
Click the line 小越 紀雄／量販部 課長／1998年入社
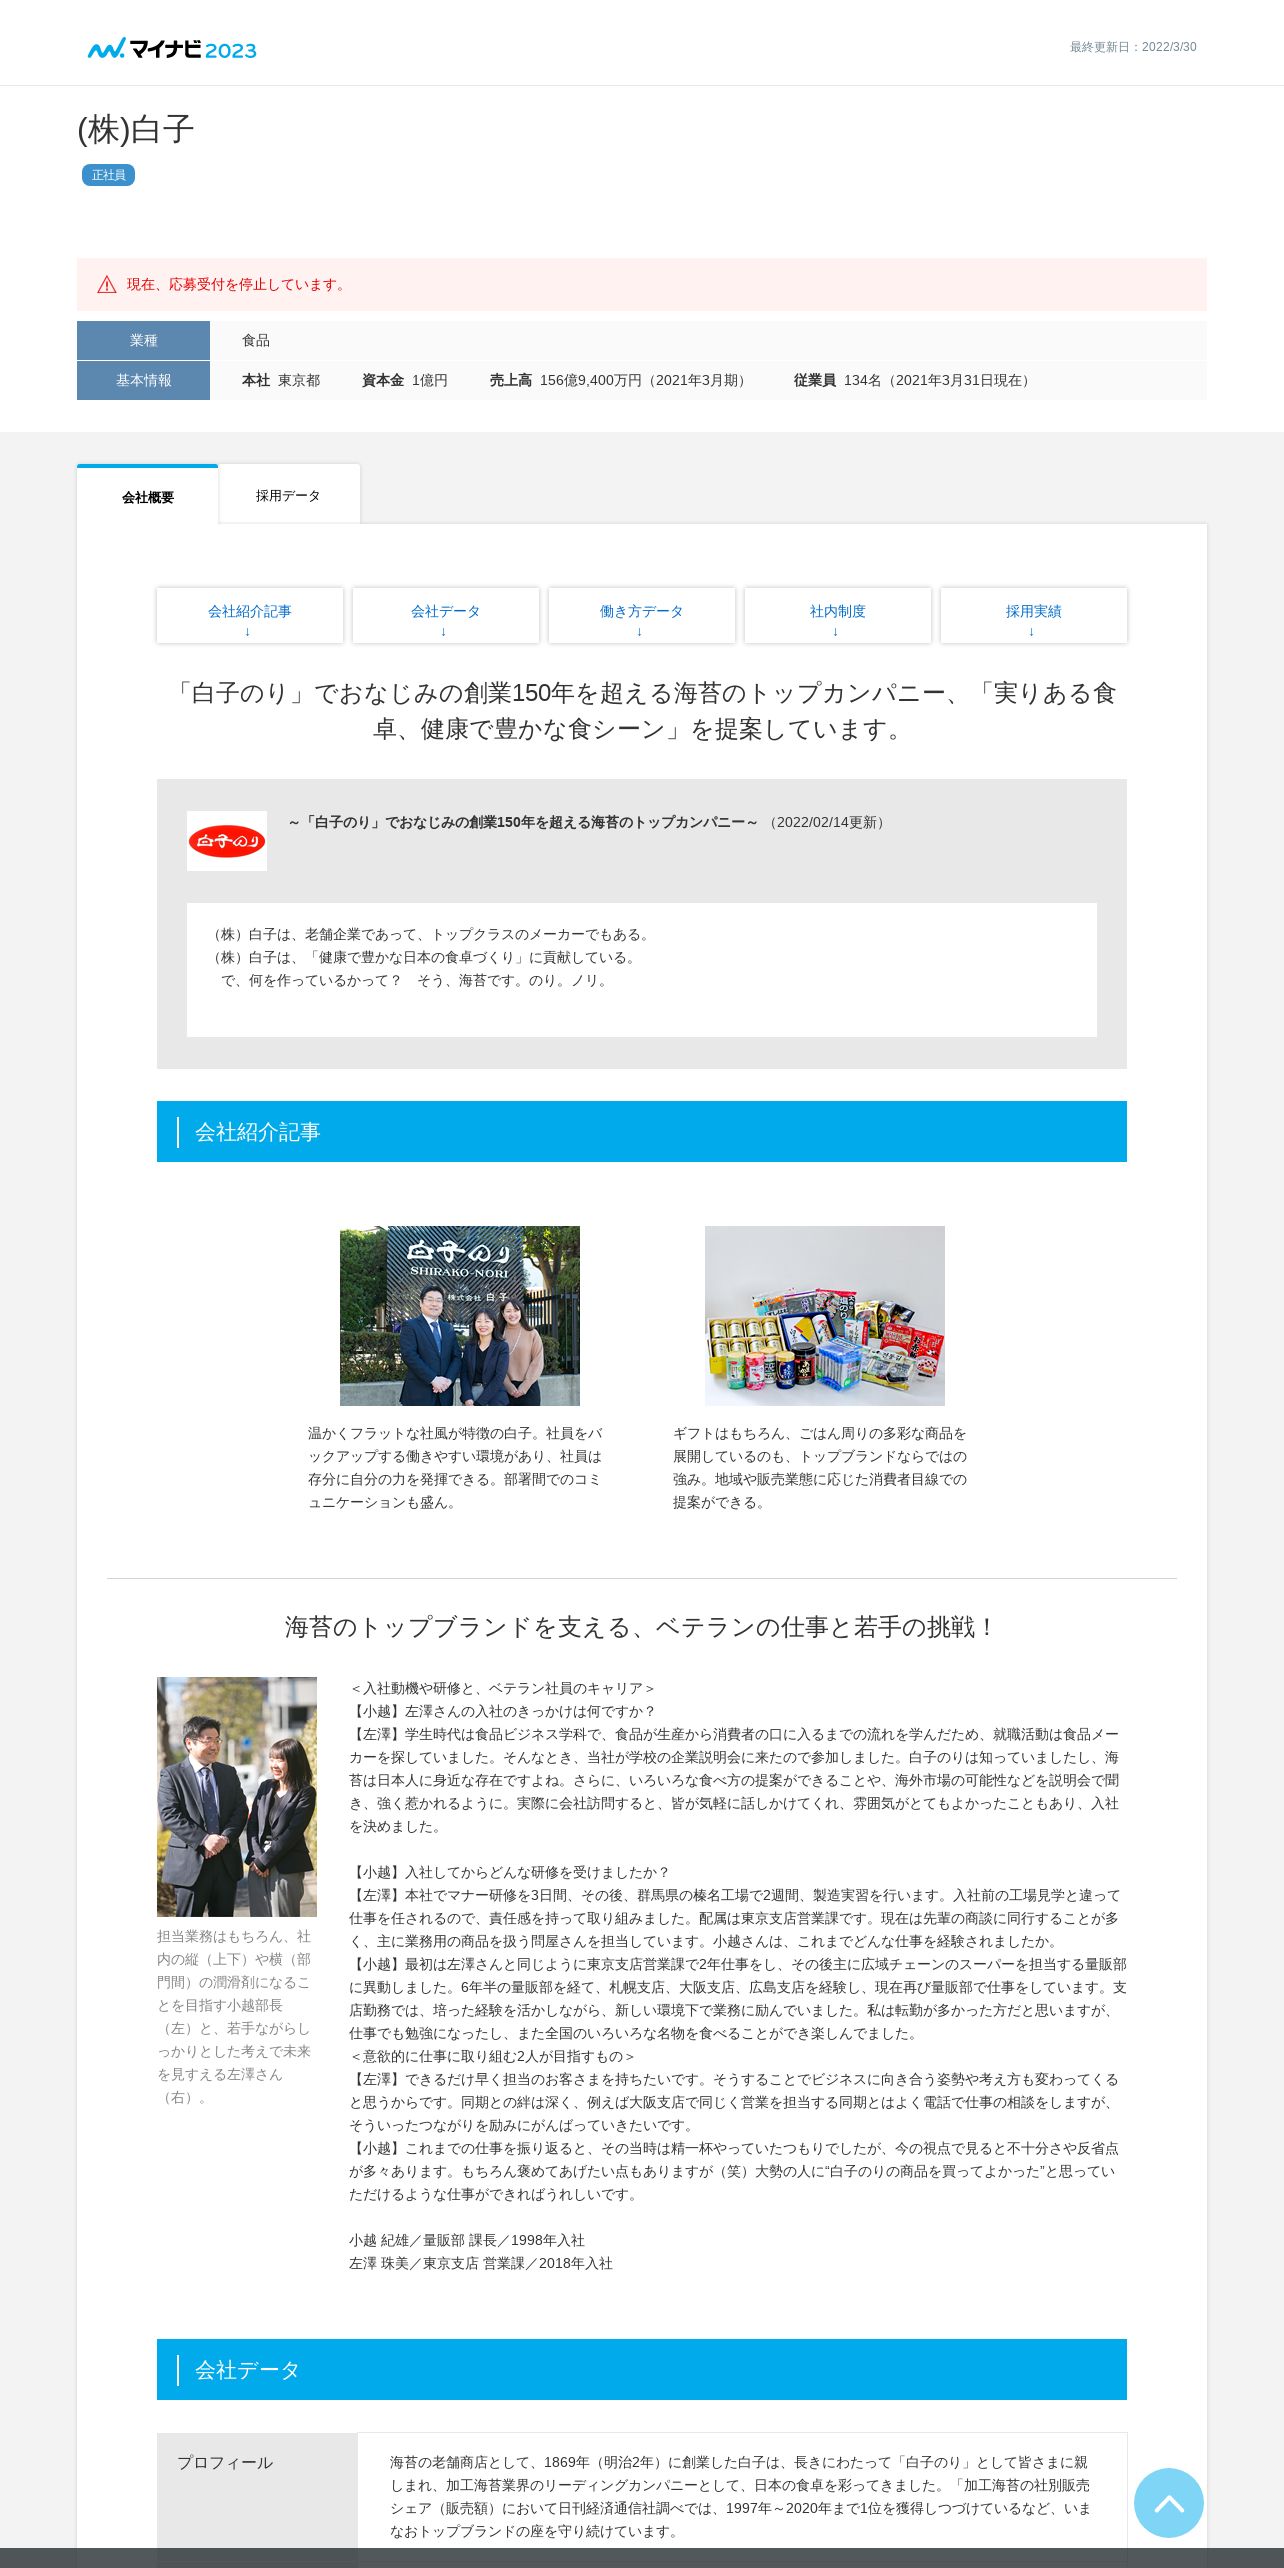(x=467, y=2240)
